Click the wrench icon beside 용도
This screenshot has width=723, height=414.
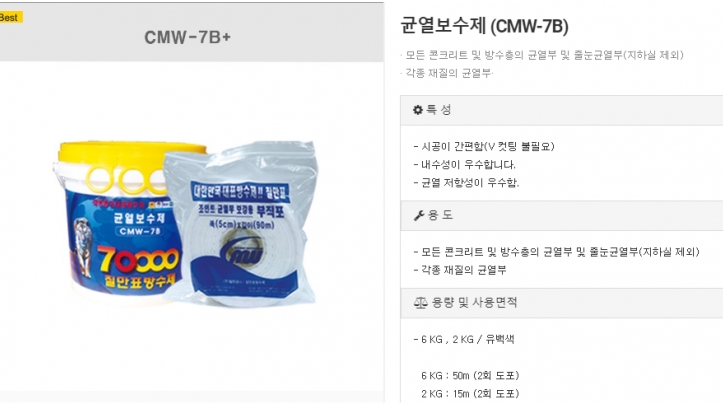419,215
